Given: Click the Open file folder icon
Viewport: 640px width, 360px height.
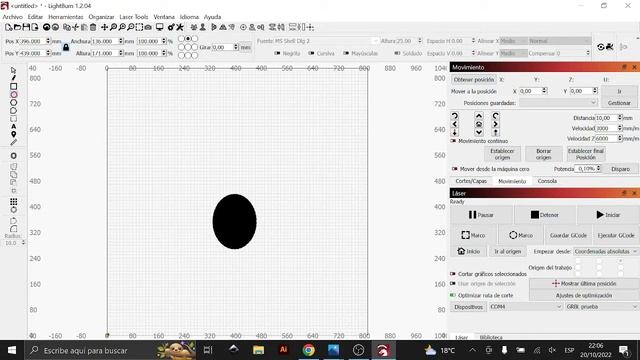Looking at the screenshot, I should pos(17,27).
